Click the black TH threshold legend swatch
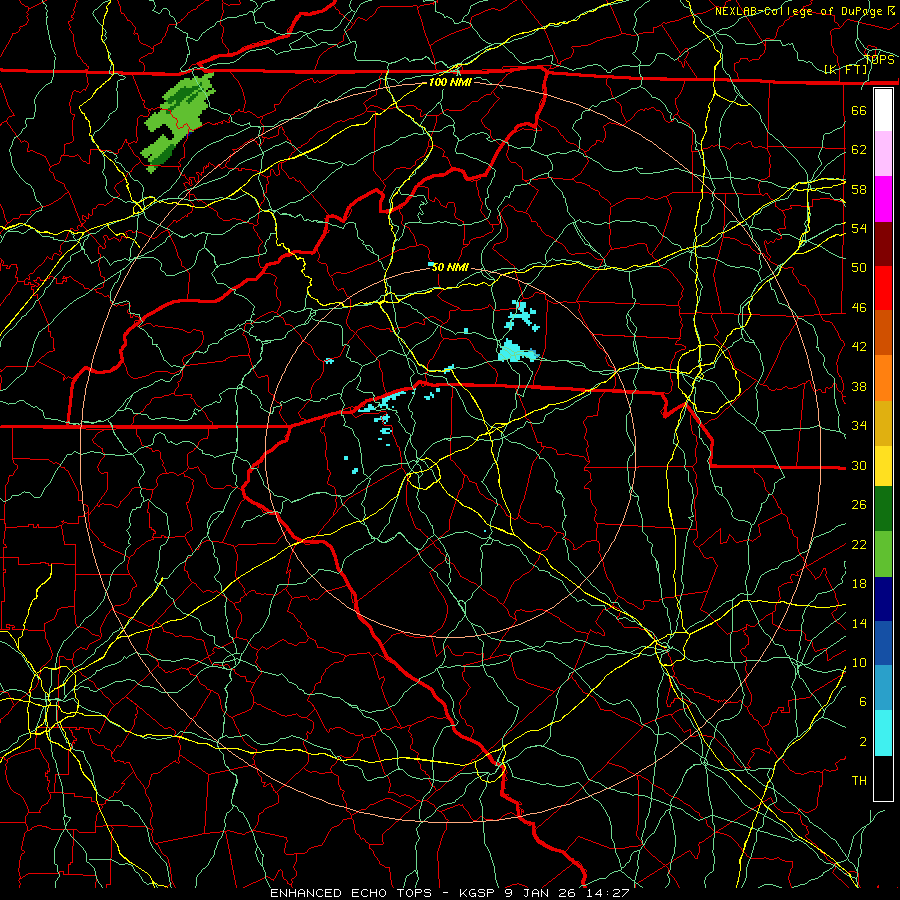The height and width of the screenshot is (900, 900). coord(883,778)
